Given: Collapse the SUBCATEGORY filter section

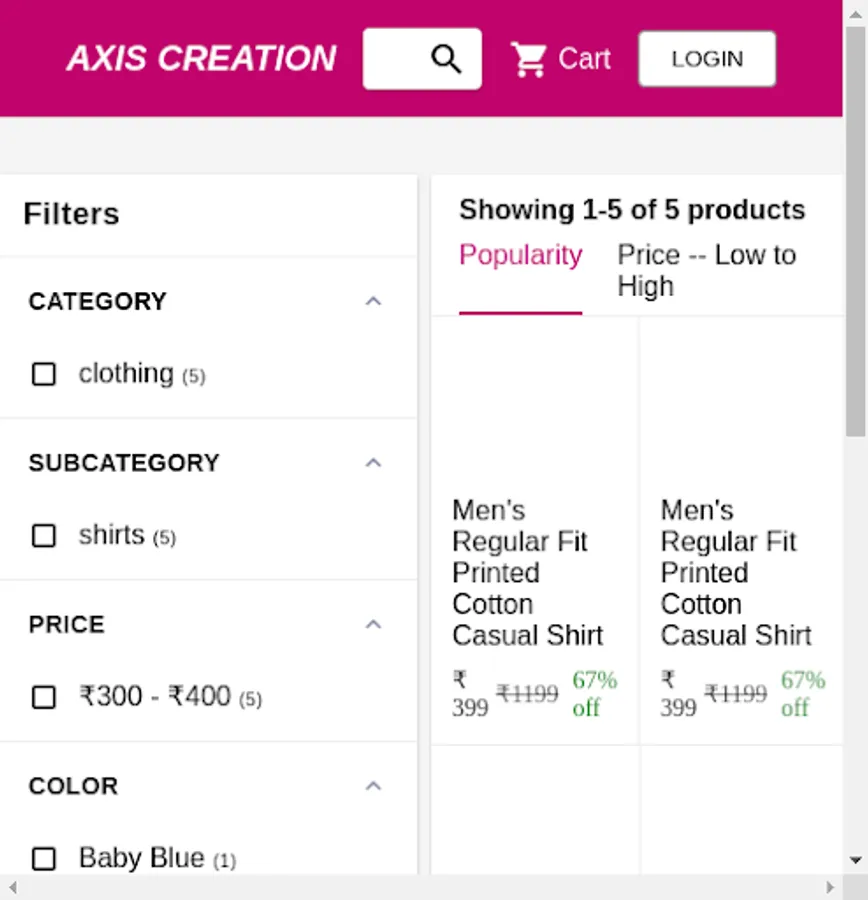Looking at the screenshot, I should [373, 463].
